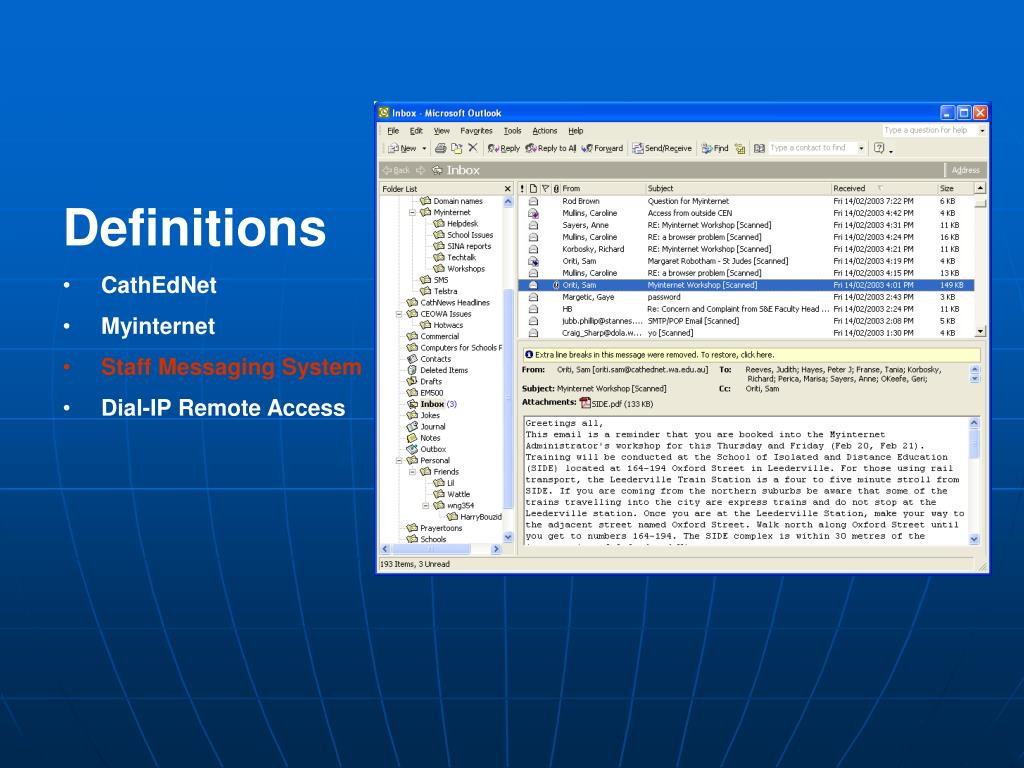Open the Help menu

(x=575, y=131)
